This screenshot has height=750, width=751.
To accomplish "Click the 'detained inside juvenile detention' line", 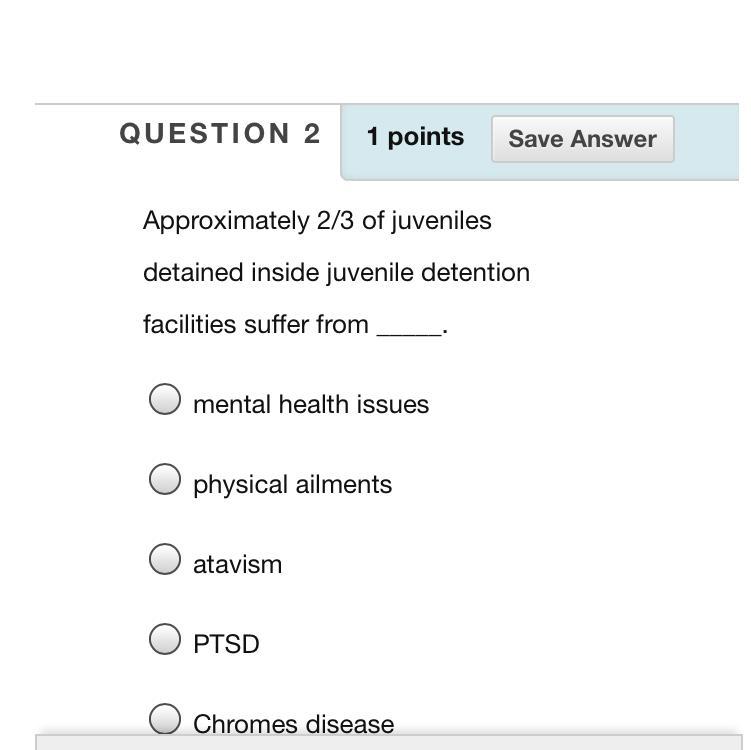I will click(x=336, y=272).
